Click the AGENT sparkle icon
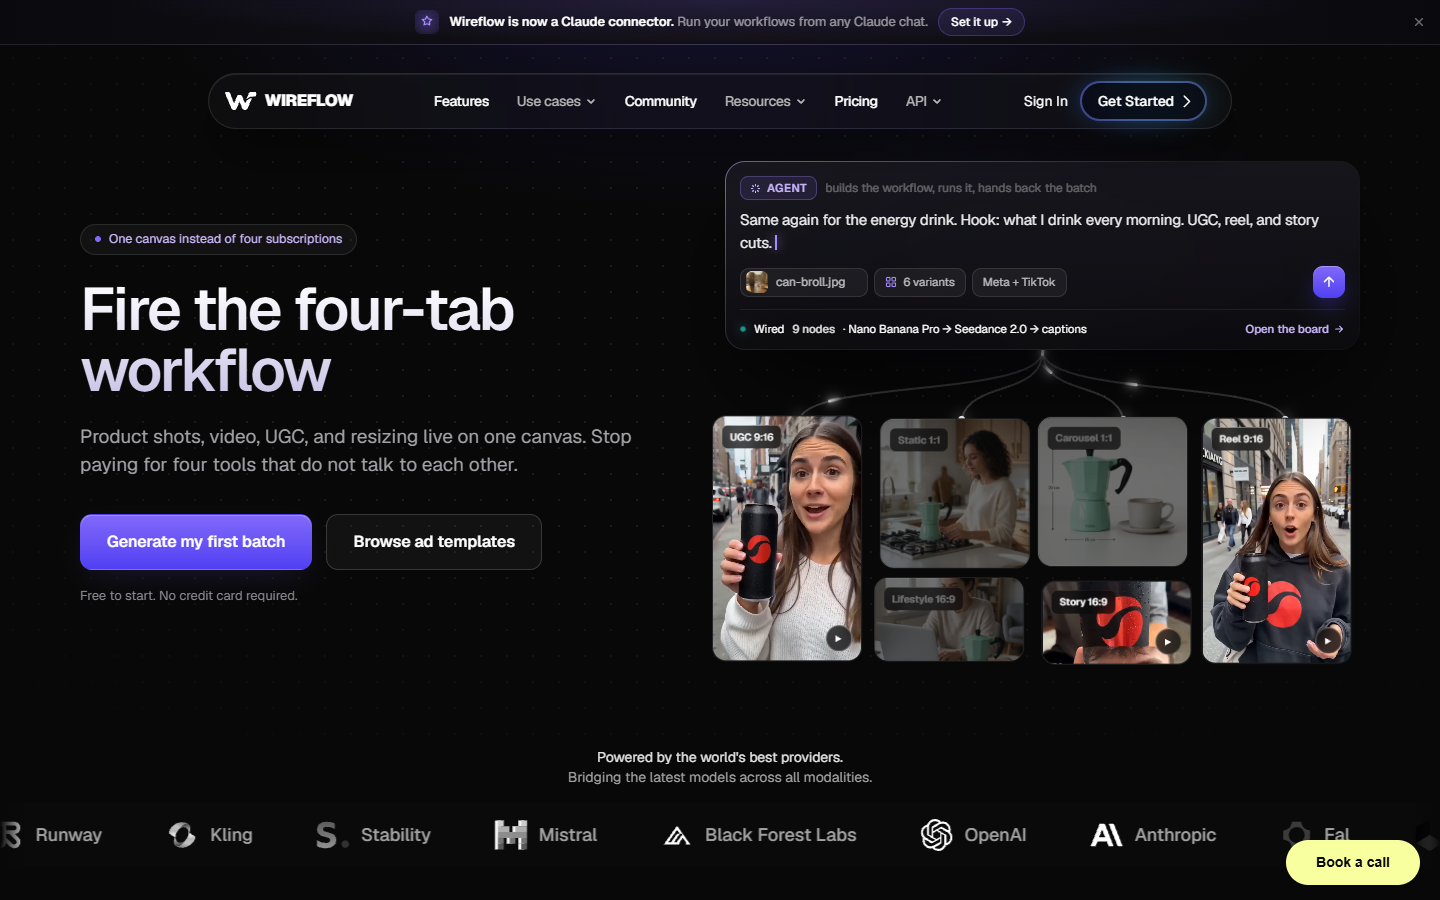Viewport: 1440px width, 900px height. [755, 188]
